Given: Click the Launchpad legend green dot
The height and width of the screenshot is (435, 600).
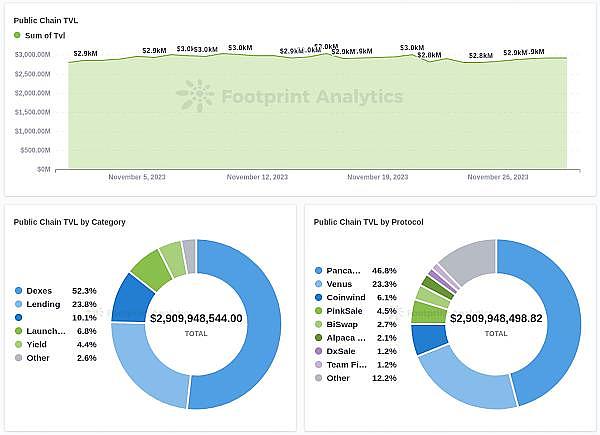Looking at the screenshot, I should 18,331.
